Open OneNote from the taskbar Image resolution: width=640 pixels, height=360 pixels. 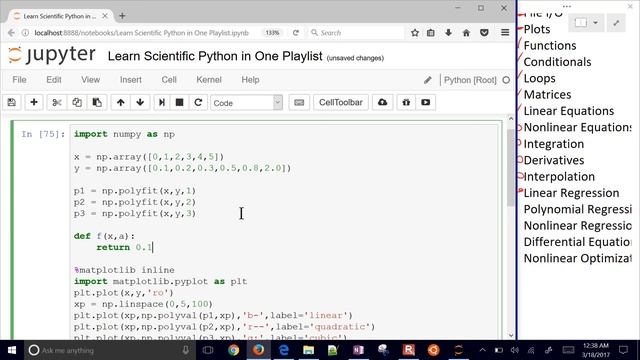click(x=358, y=350)
